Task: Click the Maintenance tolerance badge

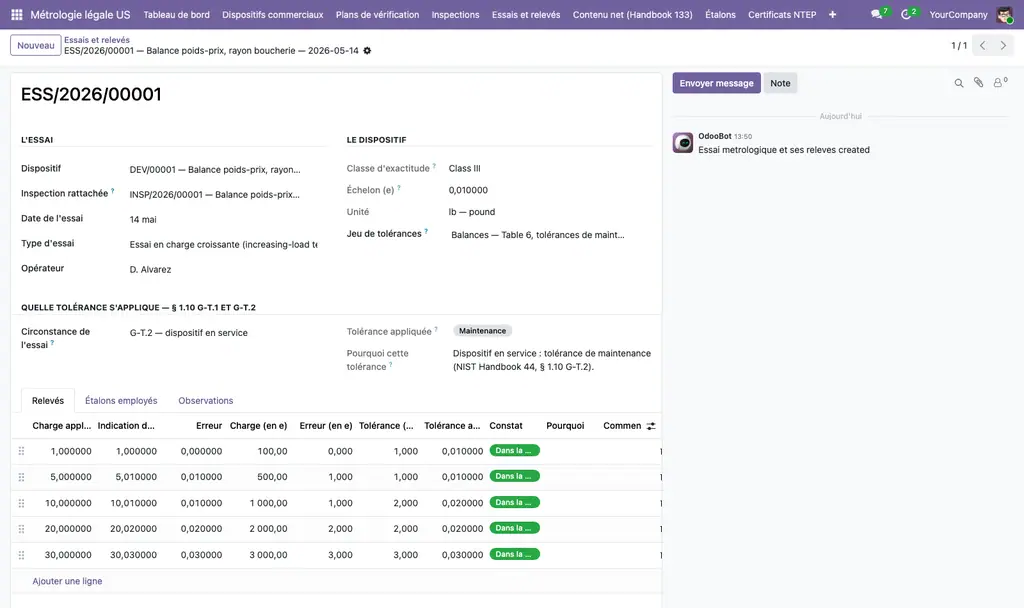Action: [x=482, y=331]
